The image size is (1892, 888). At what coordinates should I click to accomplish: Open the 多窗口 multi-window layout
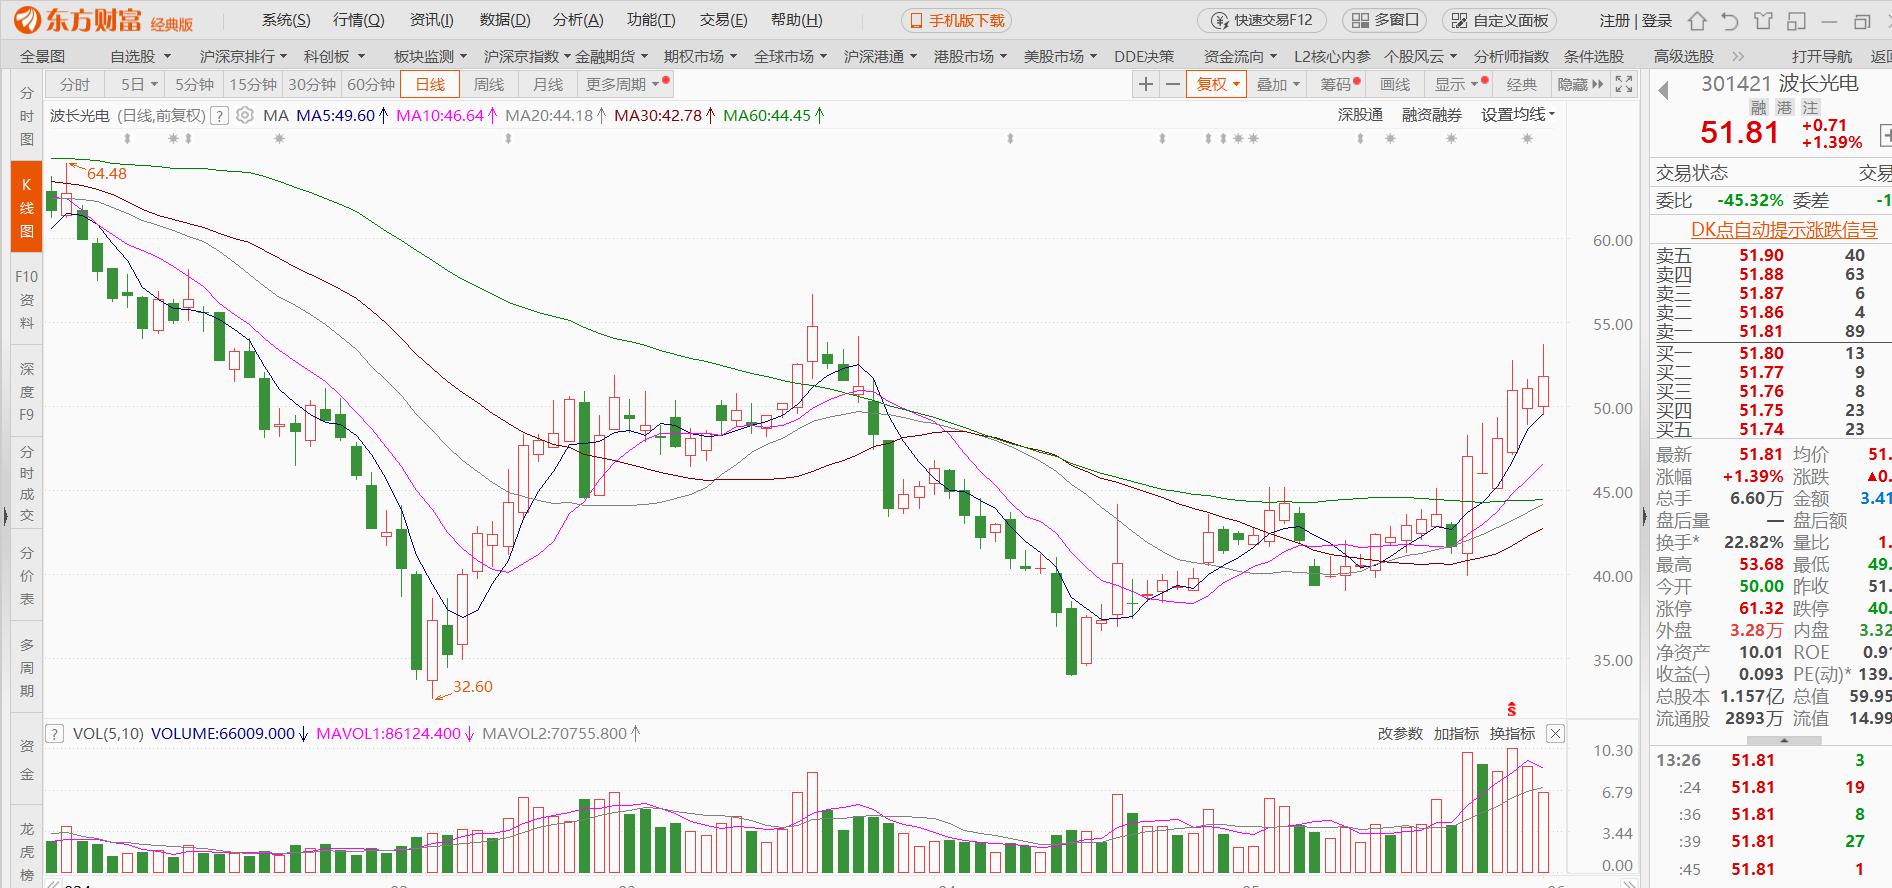click(1385, 20)
